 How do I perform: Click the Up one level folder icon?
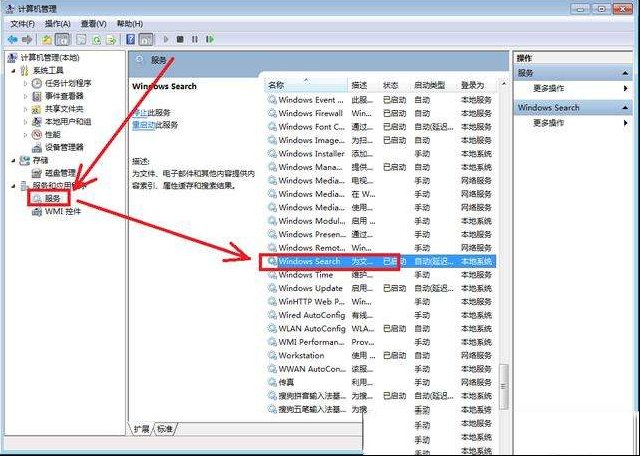[47, 39]
